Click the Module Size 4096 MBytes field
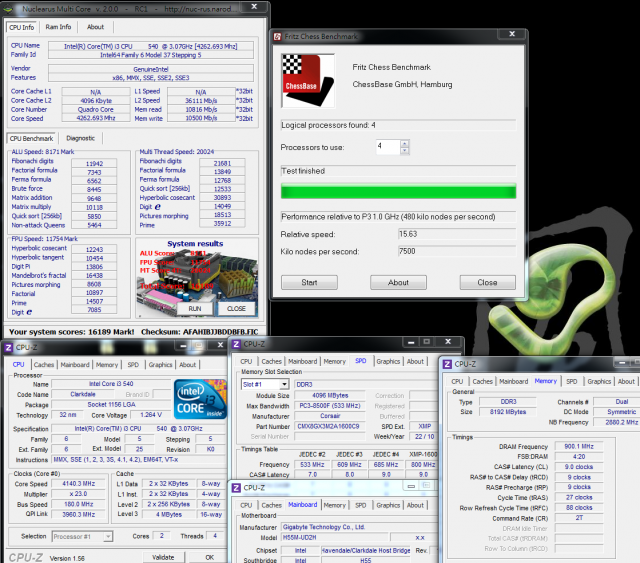 coord(330,395)
